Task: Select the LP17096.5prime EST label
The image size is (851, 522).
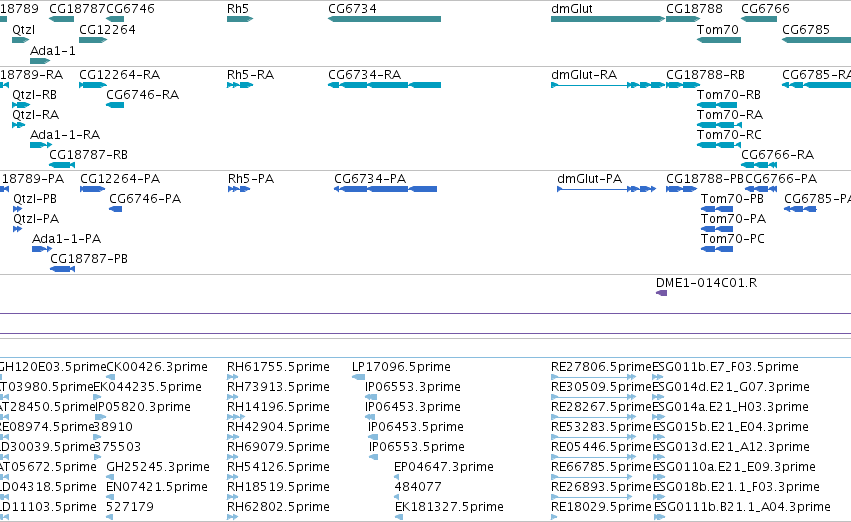Action: click(x=401, y=367)
